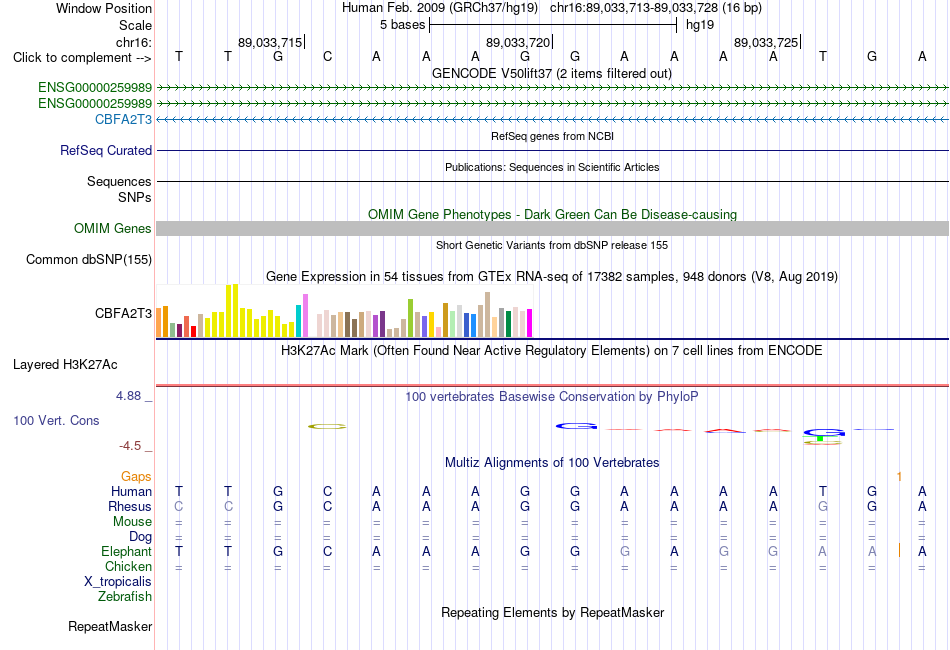Click the tall tan GTEx expression bar
The width and height of the screenshot is (950, 650).
tap(487, 314)
